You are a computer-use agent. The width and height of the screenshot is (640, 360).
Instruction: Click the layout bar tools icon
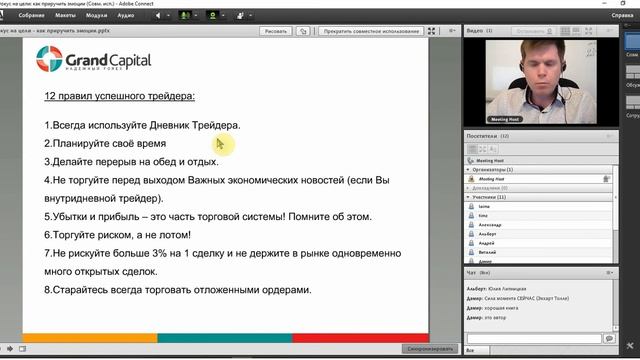pyautogui.click(x=630, y=346)
